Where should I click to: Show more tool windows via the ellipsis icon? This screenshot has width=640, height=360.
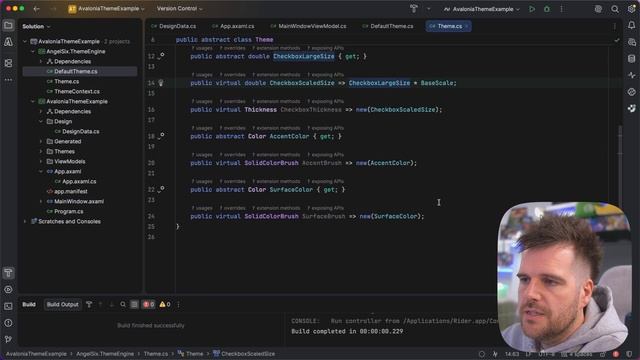8,80
